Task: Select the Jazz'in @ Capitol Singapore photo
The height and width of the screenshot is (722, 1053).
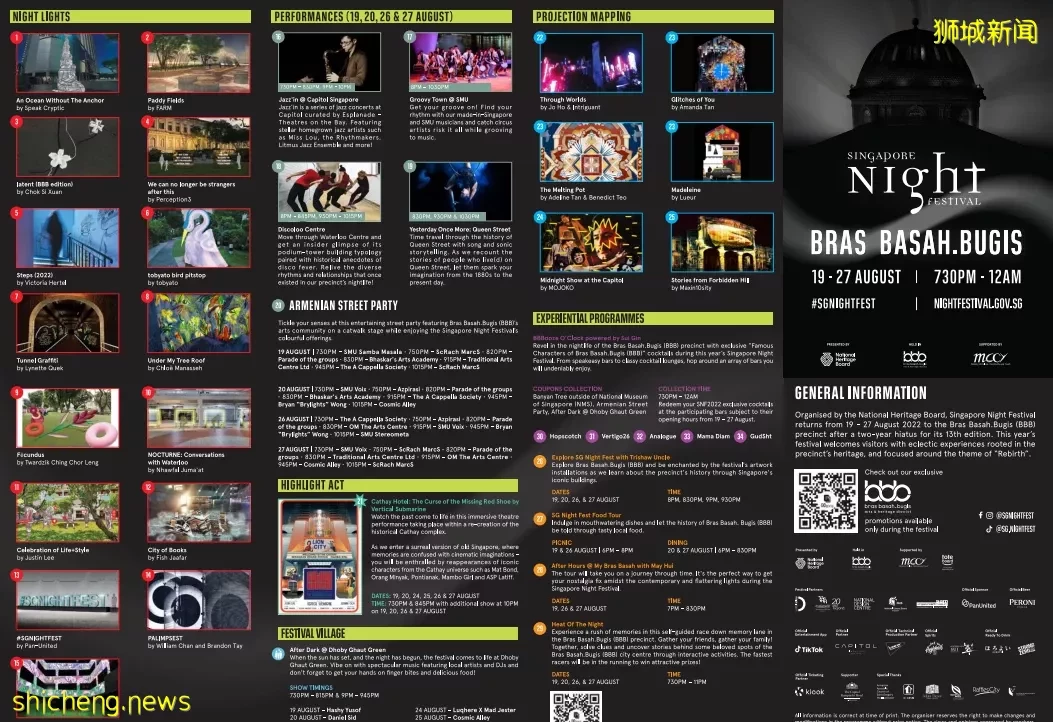Action: coord(329,62)
